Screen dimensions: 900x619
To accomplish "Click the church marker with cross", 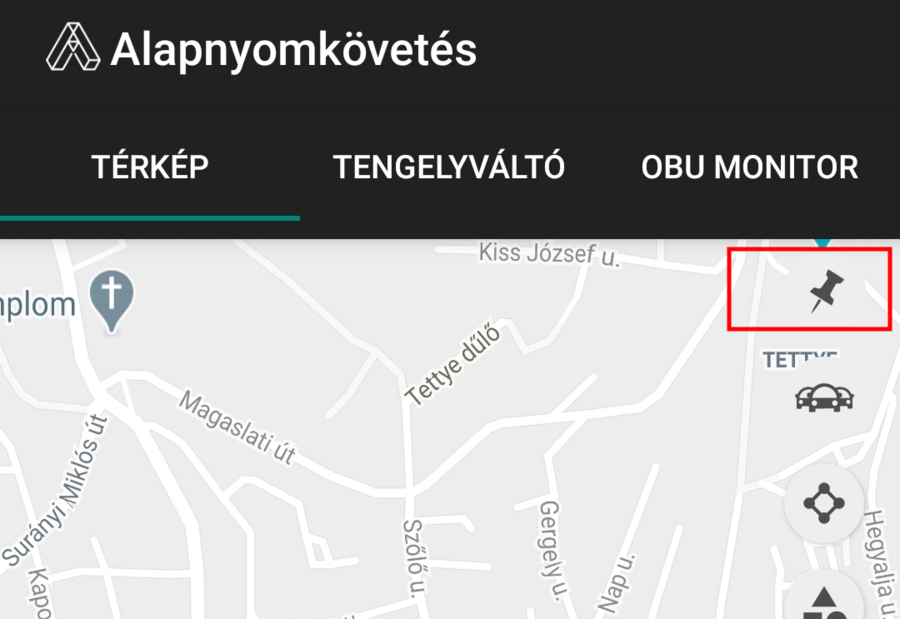I will [x=112, y=301].
